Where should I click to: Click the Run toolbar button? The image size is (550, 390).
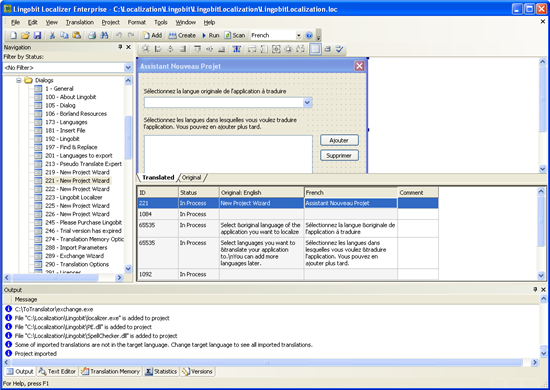pos(210,35)
